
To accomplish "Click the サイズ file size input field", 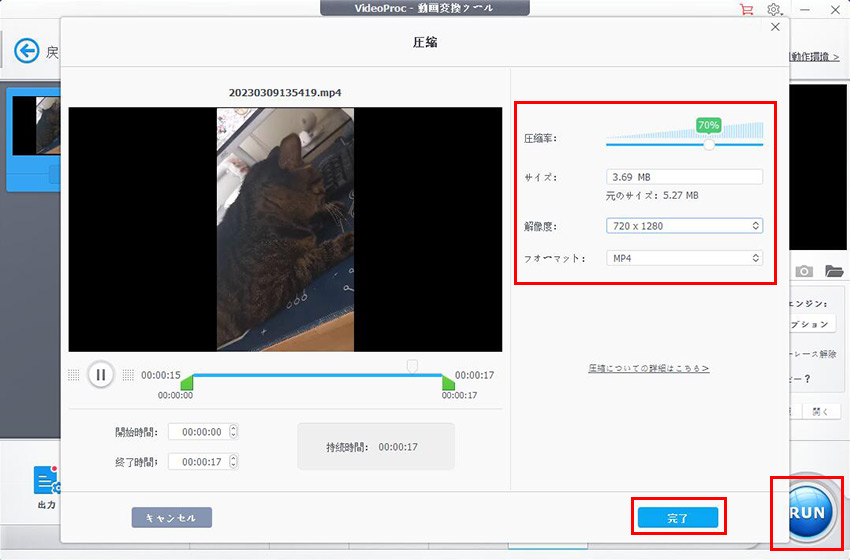I will click(684, 177).
